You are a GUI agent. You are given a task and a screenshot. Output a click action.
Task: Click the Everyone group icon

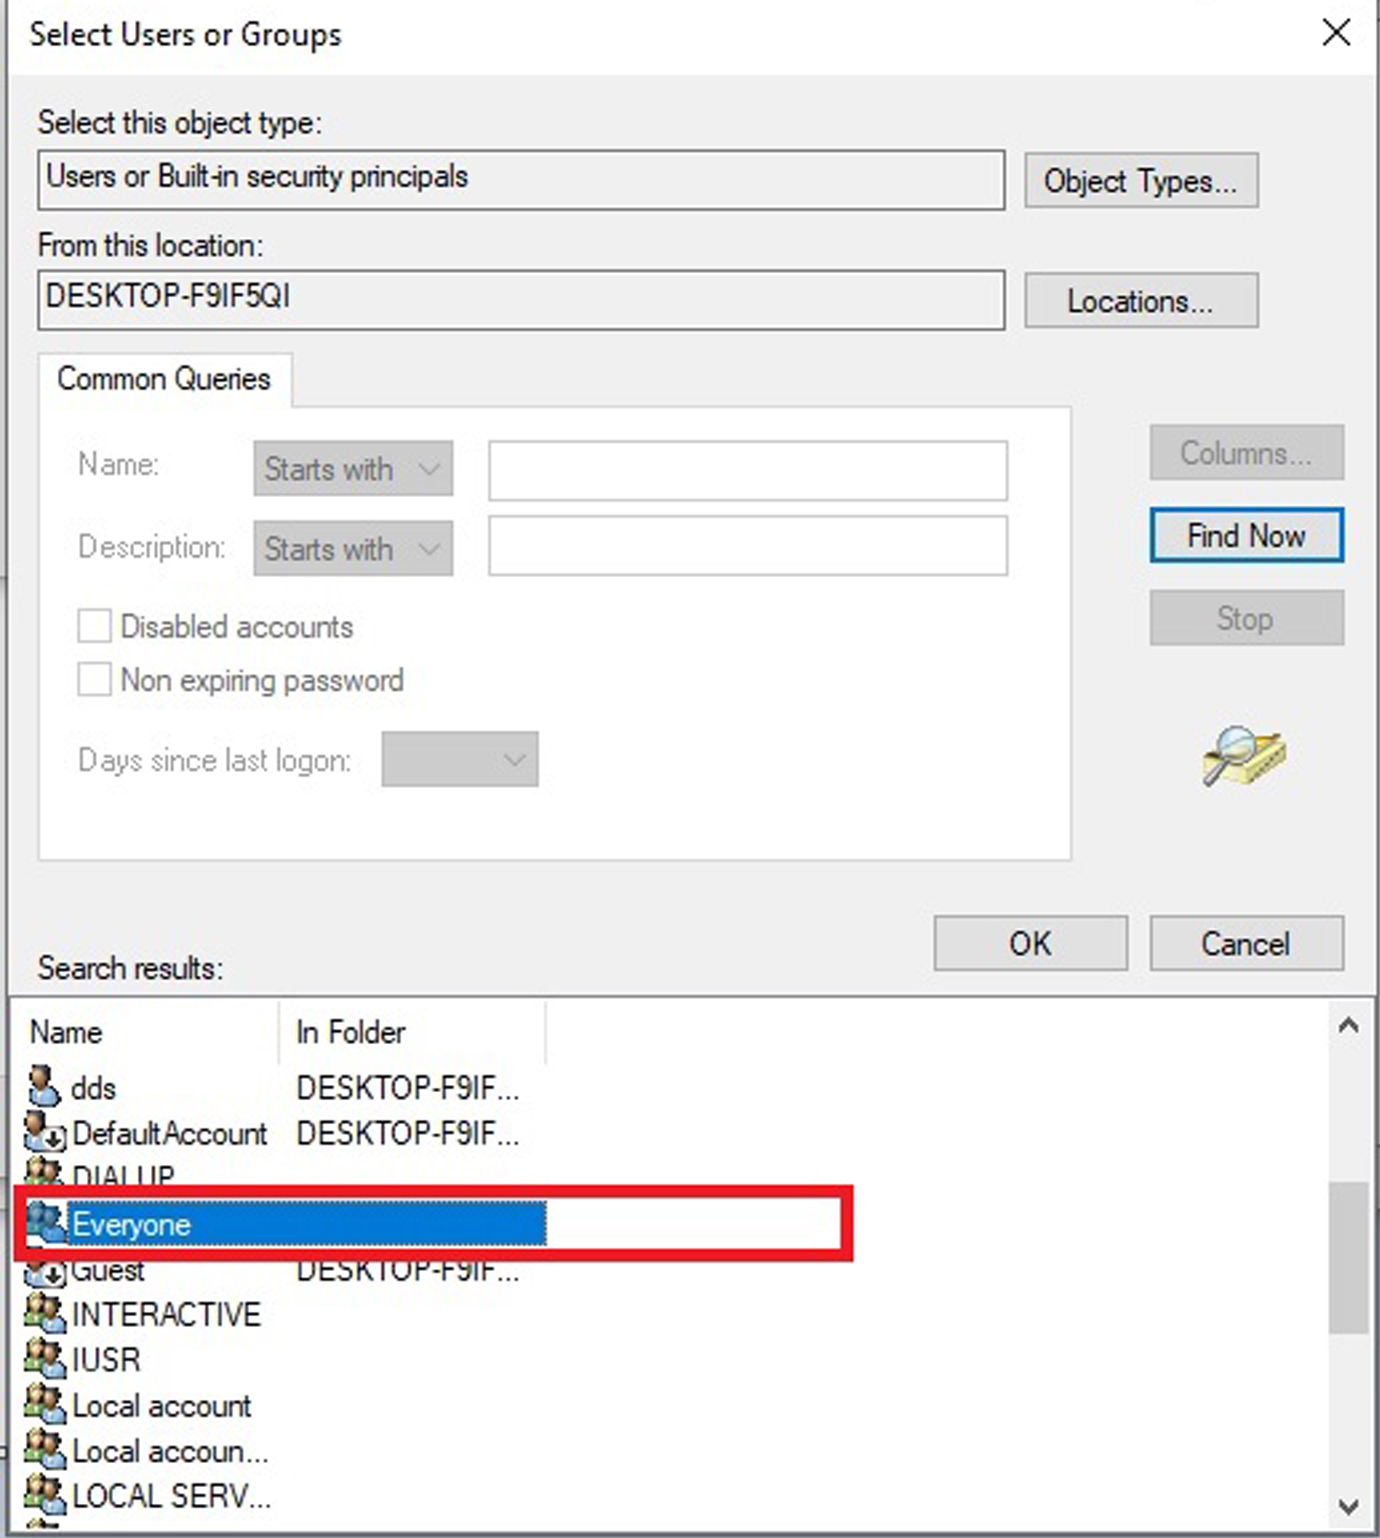tap(46, 1223)
